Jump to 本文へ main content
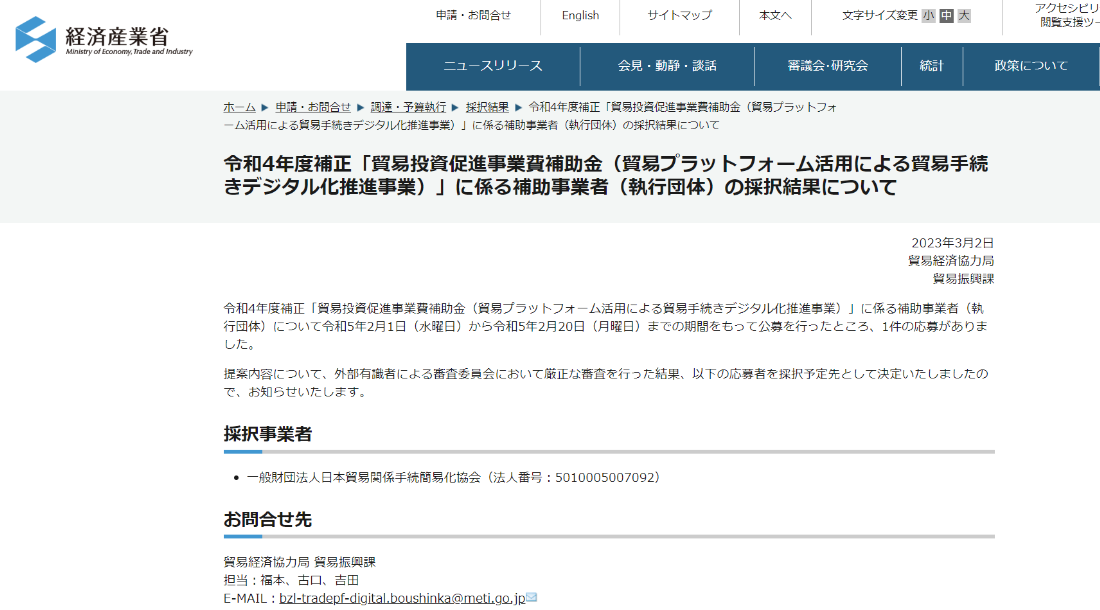Screen dimensions: 1100x610 775,15
